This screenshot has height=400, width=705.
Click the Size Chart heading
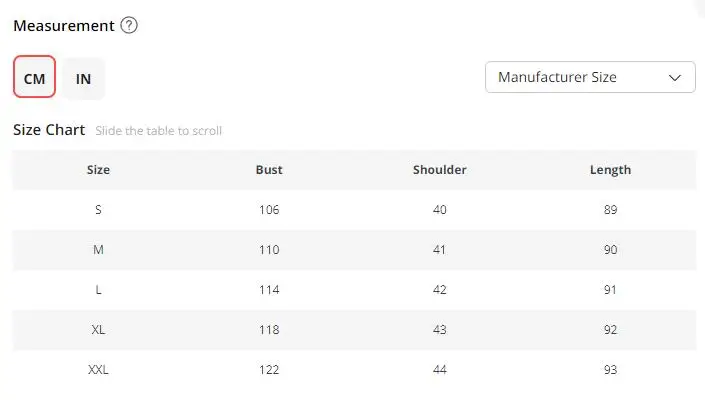(49, 130)
